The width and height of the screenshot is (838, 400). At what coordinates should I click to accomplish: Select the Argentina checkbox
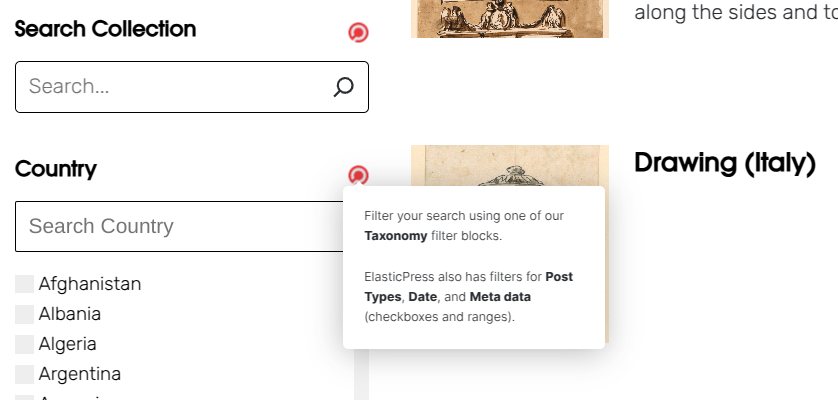pos(24,374)
